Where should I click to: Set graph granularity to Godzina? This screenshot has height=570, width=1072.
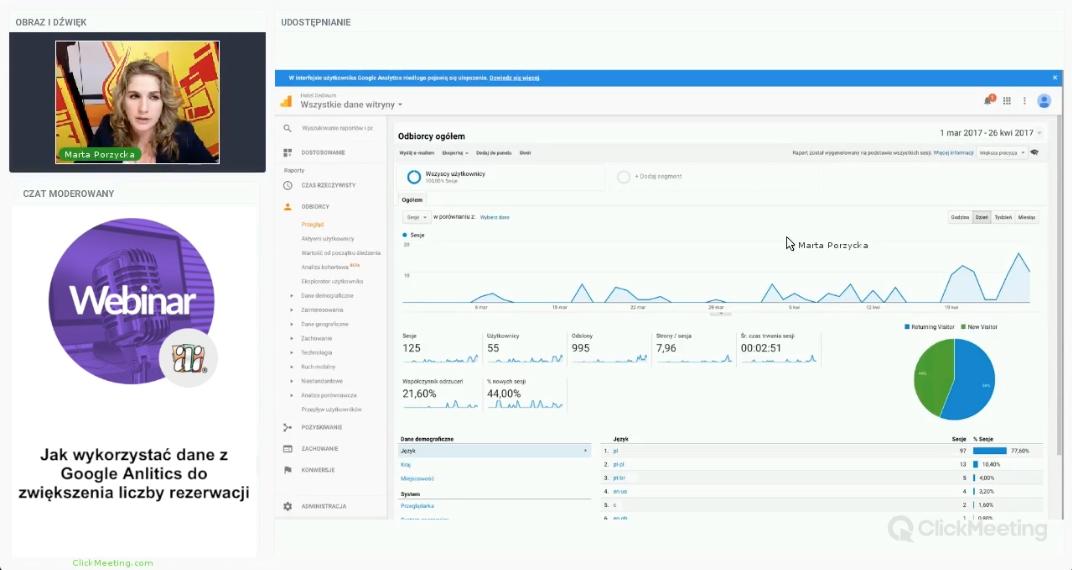click(960, 217)
